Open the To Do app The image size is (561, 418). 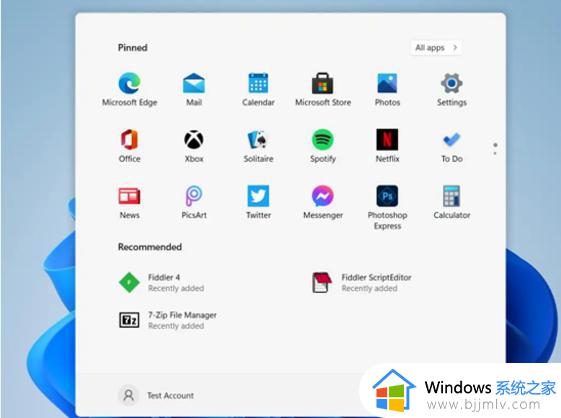click(x=452, y=146)
